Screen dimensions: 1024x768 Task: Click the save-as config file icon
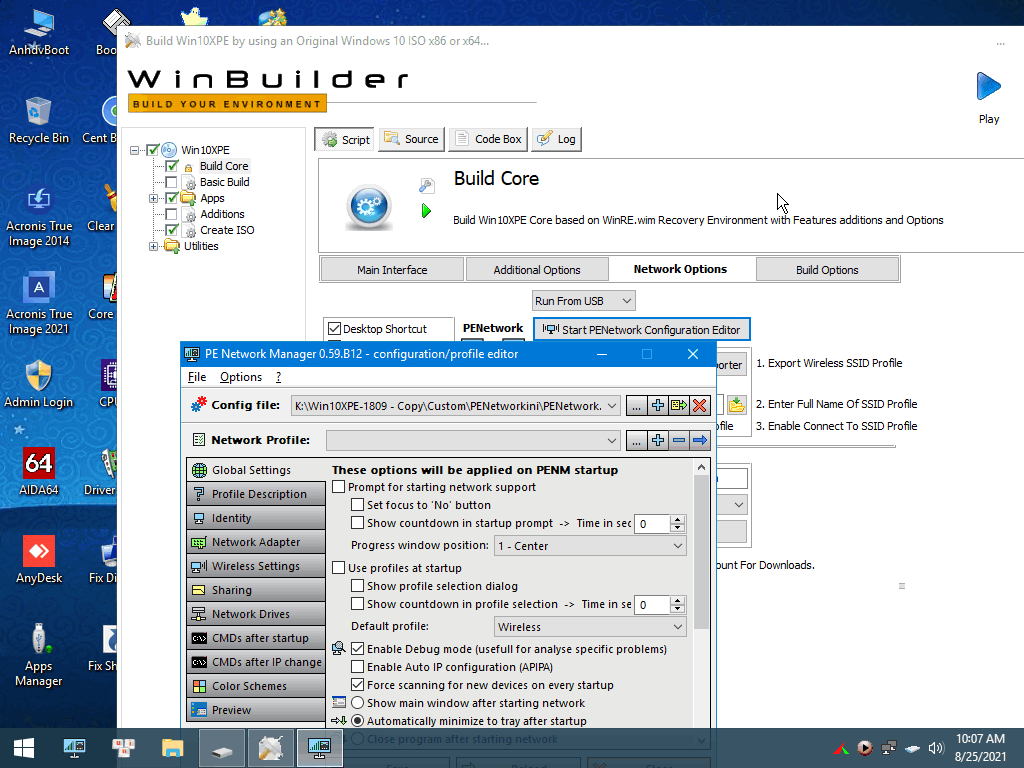pos(679,406)
